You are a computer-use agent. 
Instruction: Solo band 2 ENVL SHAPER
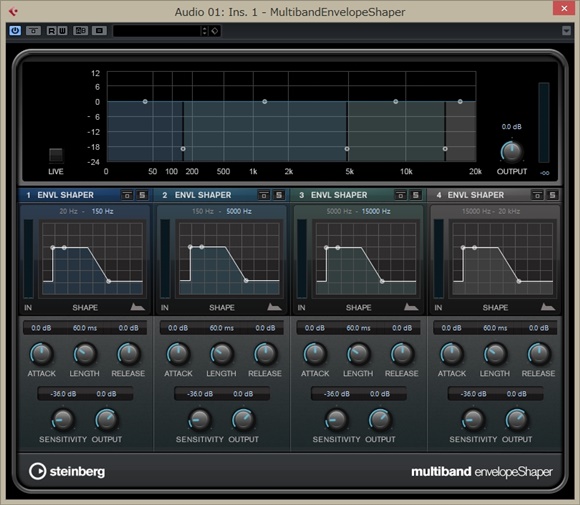[279, 195]
